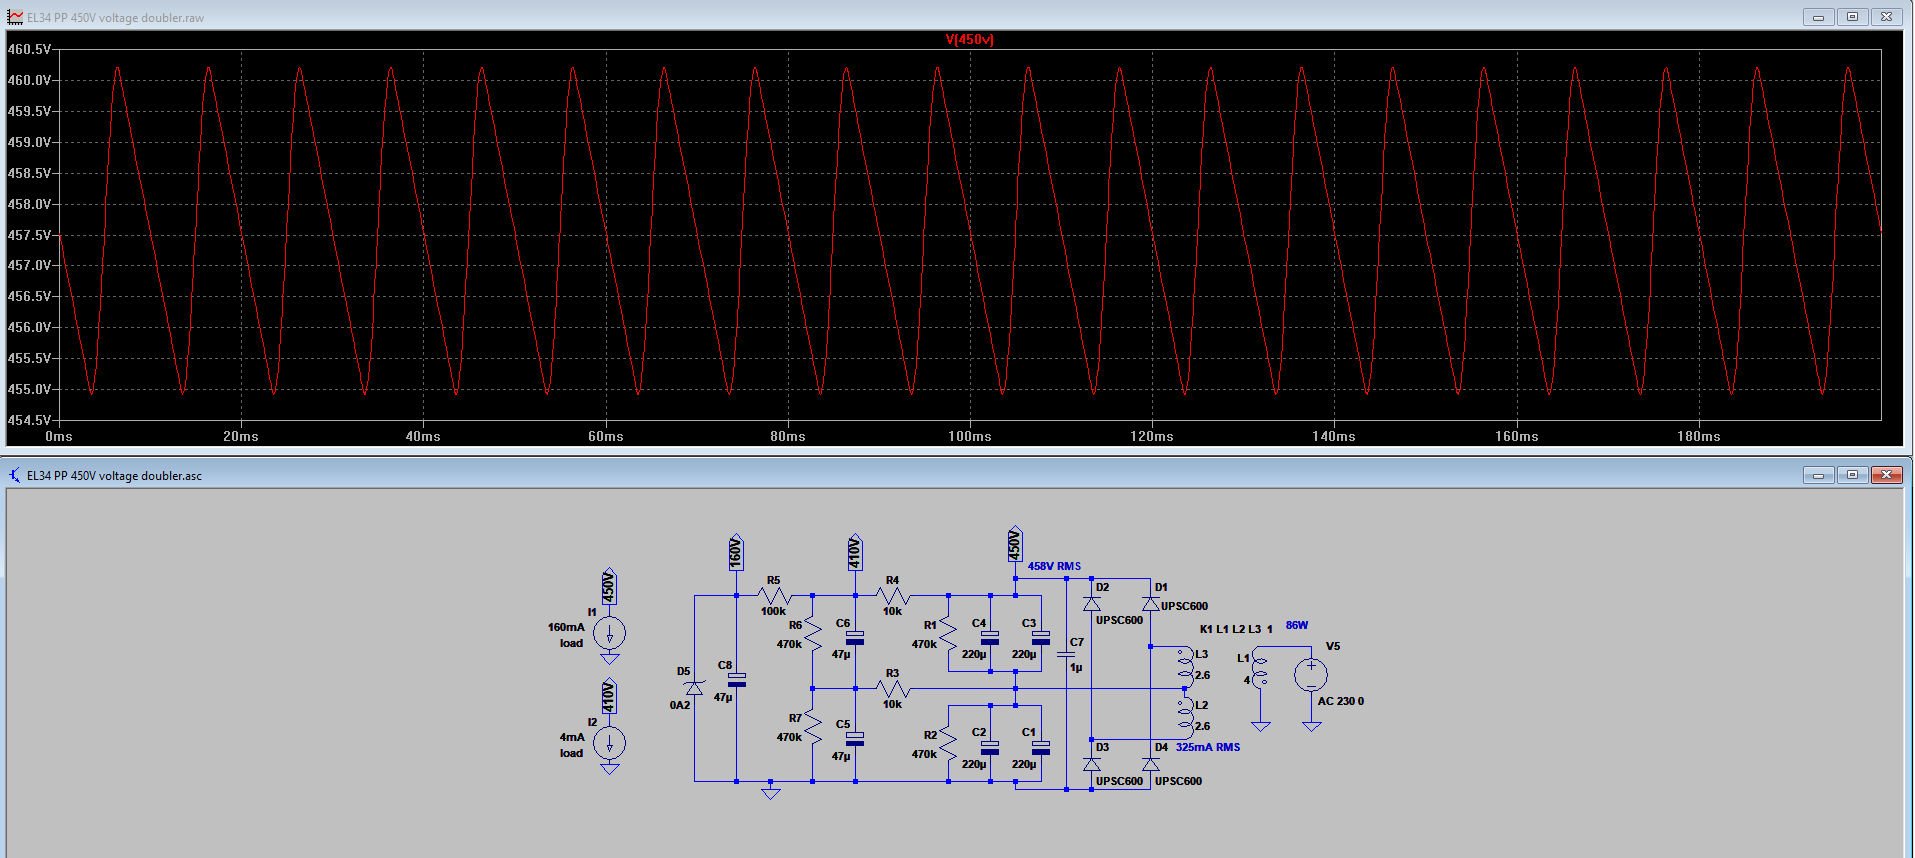The width and height of the screenshot is (1915, 858).
Task: Click capacitor C5 47µ symbol
Action: (855, 739)
